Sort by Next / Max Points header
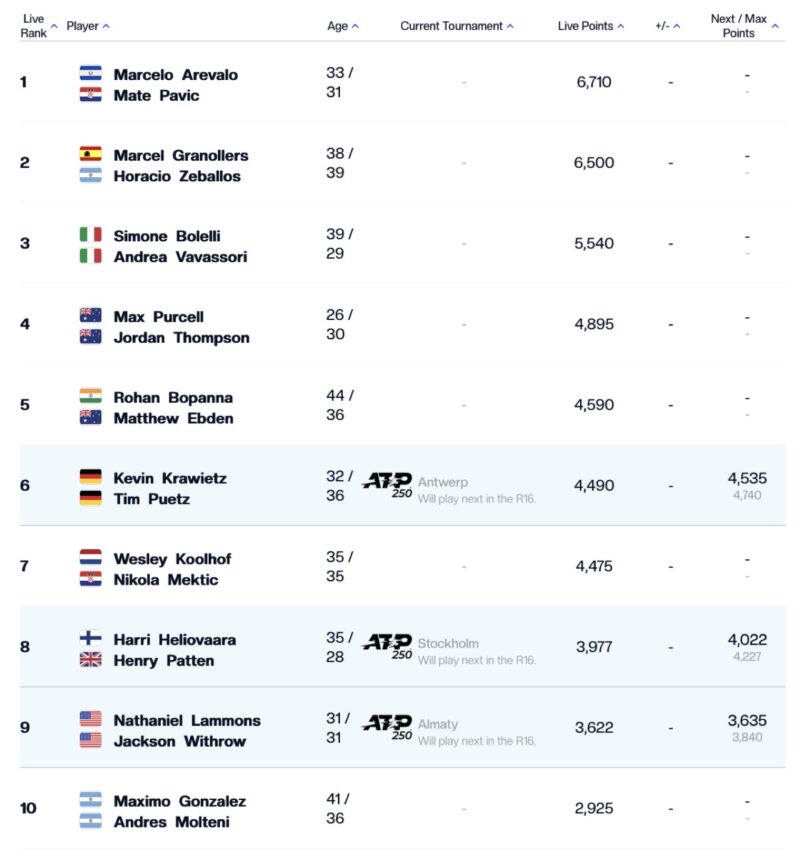This screenshot has height=860, width=800. click(x=744, y=26)
